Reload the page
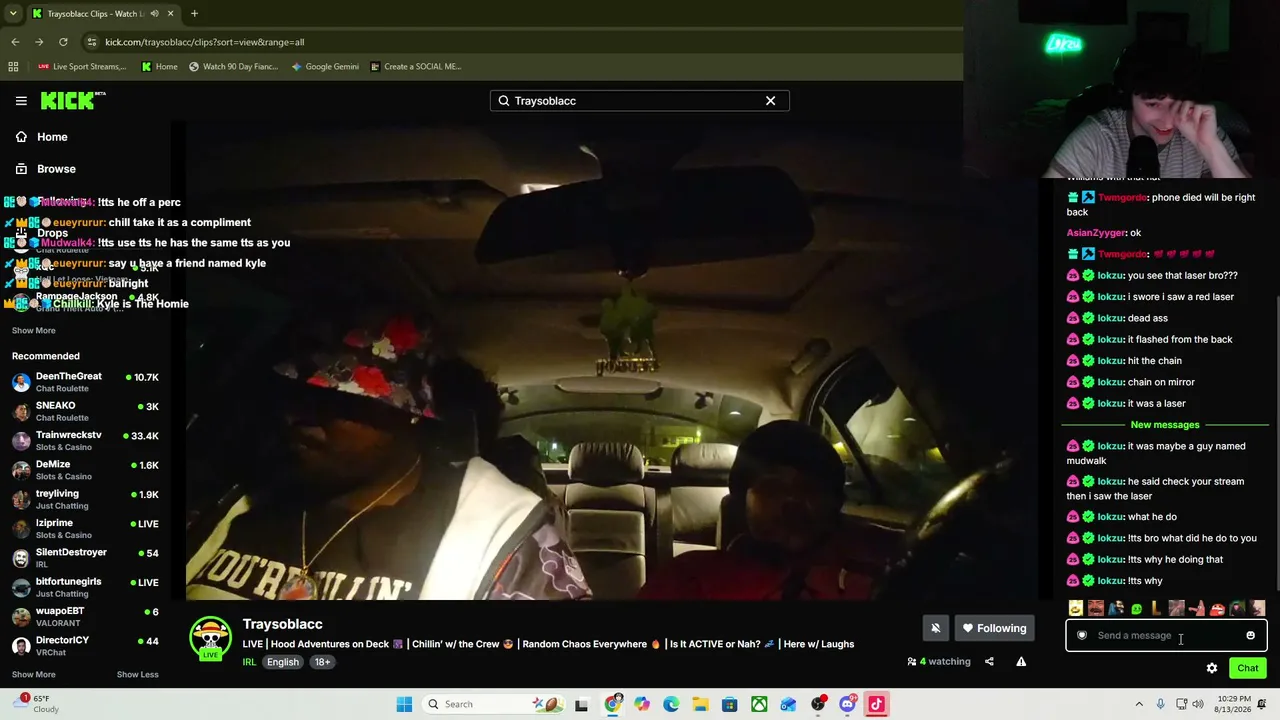Image resolution: width=1280 pixels, height=720 pixels. 63,42
